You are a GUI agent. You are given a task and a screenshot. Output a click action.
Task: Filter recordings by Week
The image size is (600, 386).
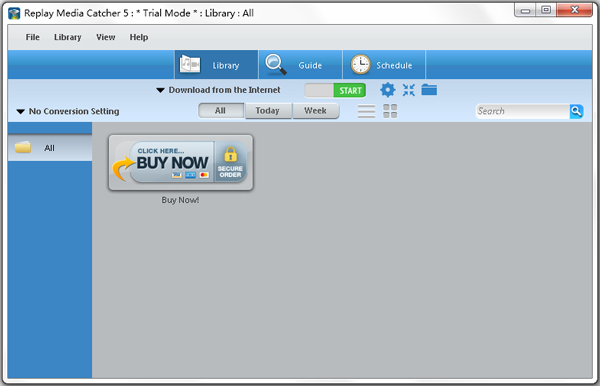point(316,111)
